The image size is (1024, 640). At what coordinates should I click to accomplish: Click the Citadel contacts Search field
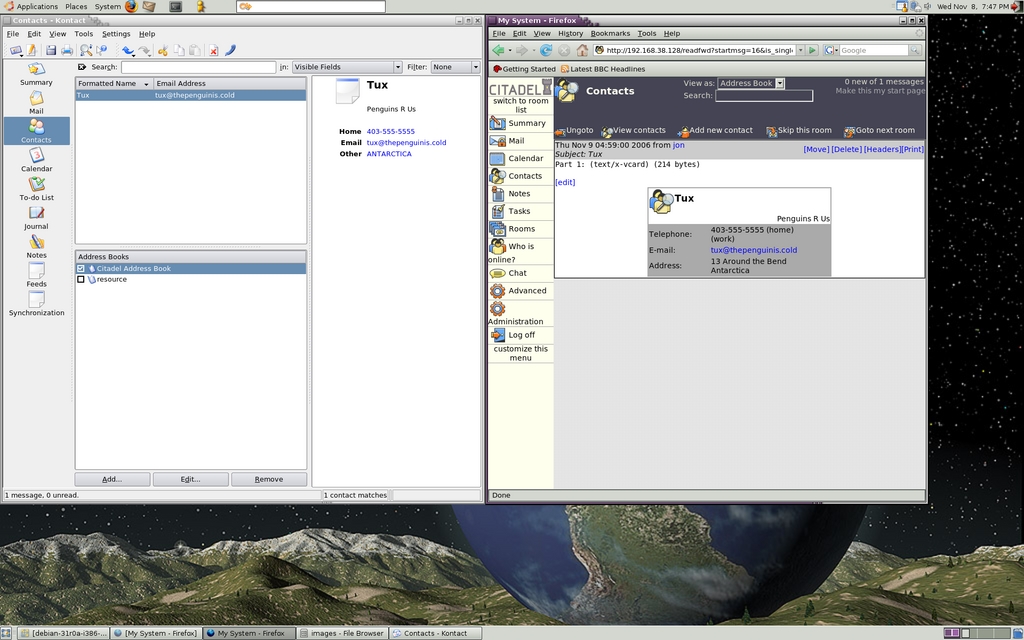[764, 96]
